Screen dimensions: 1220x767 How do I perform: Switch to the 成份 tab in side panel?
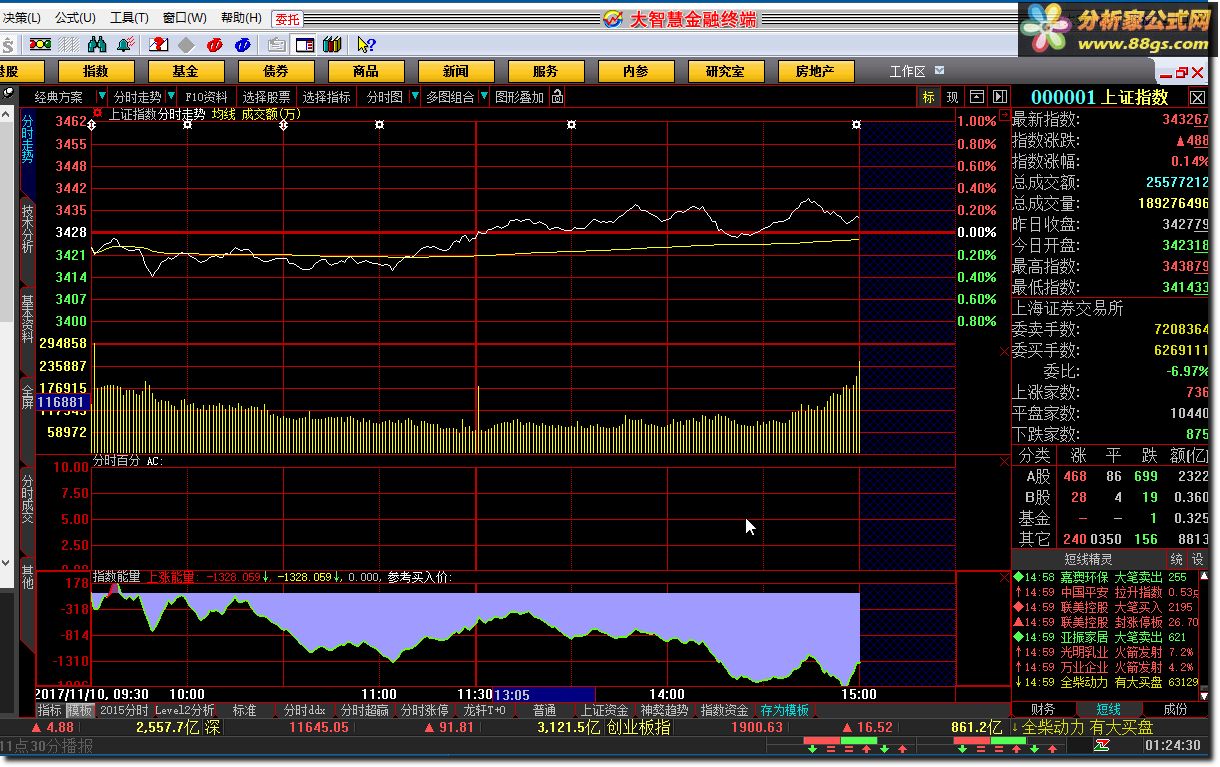(x=1175, y=709)
